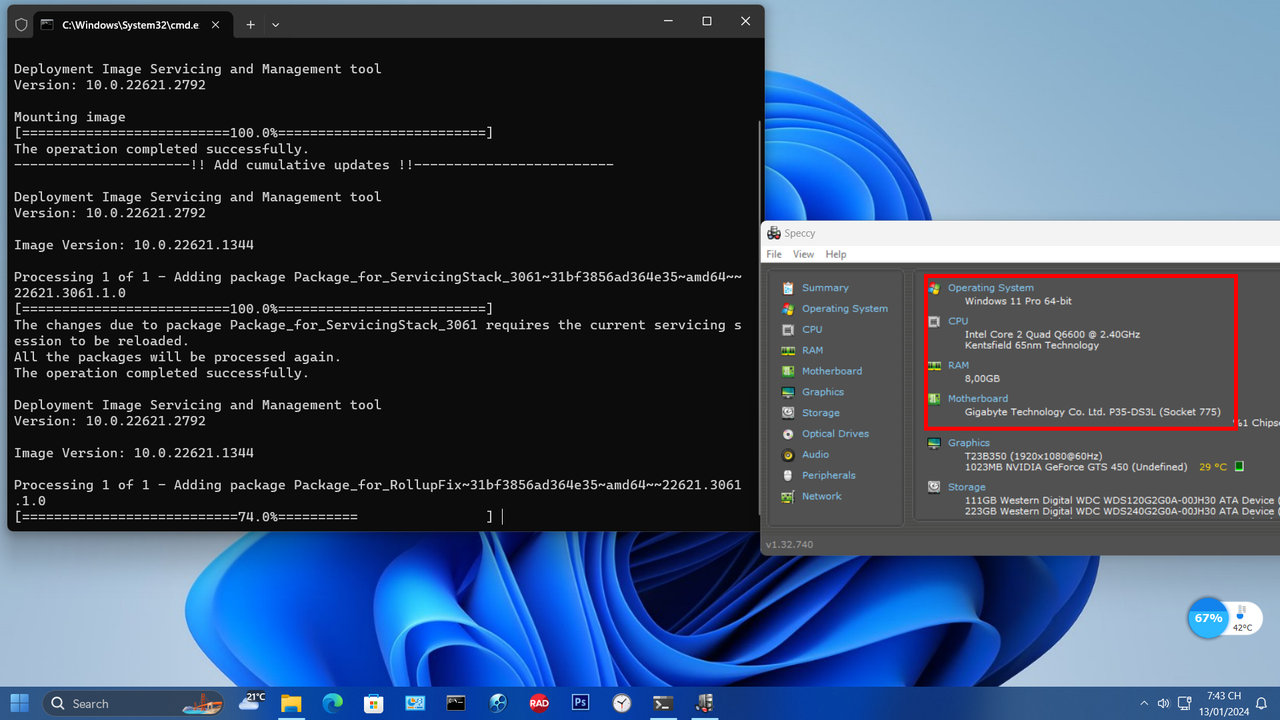Open the 21°C weather widget on taskbar
The width and height of the screenshot is (1280, 720).
(252, 702)
